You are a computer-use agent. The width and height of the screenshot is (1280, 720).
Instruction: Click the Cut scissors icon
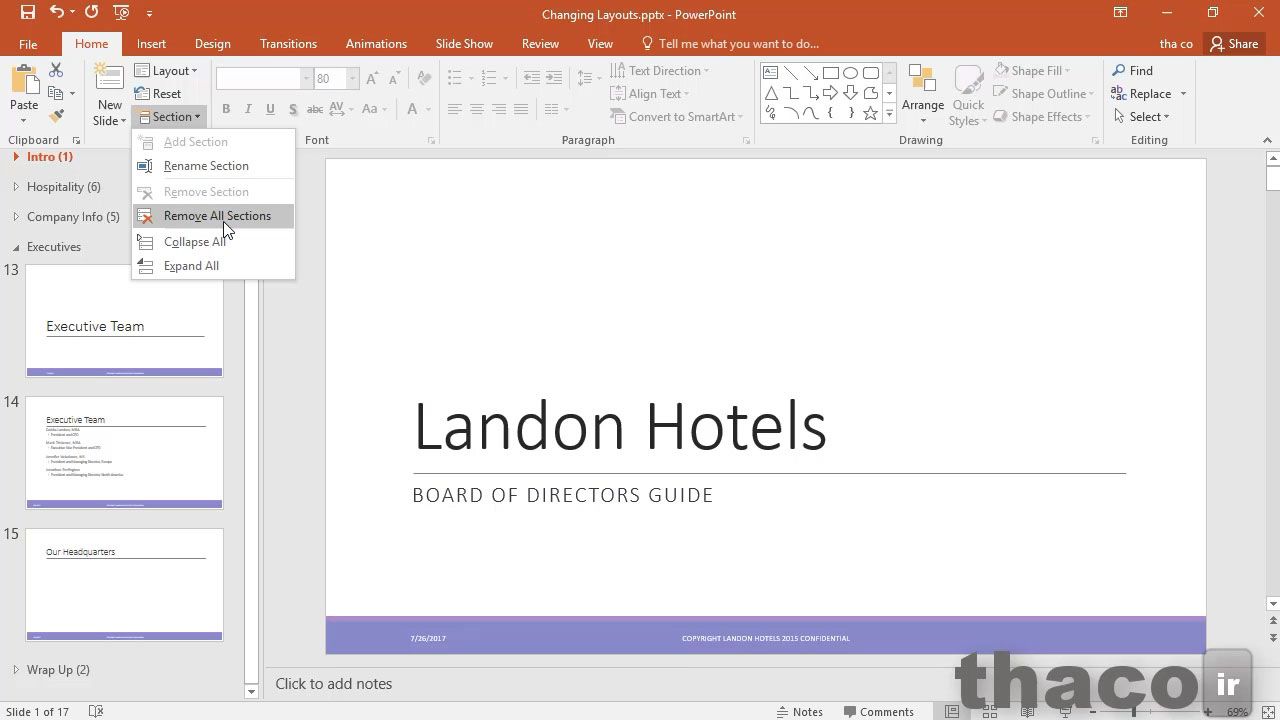(x=56, y=70)
